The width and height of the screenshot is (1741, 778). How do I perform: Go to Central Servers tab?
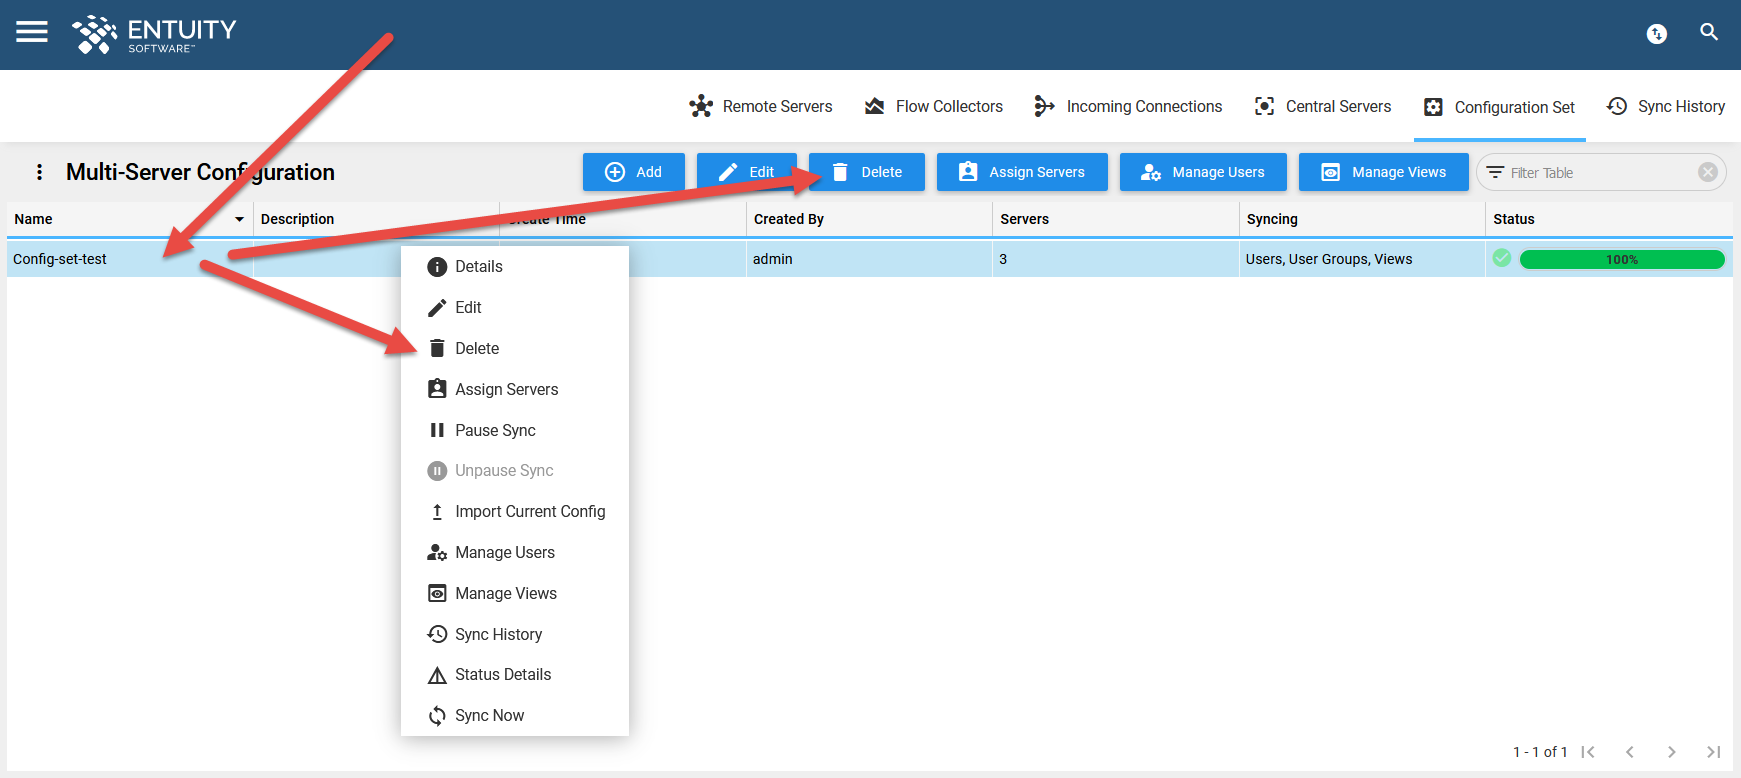pyautogui.click(x=1323, y=106)
